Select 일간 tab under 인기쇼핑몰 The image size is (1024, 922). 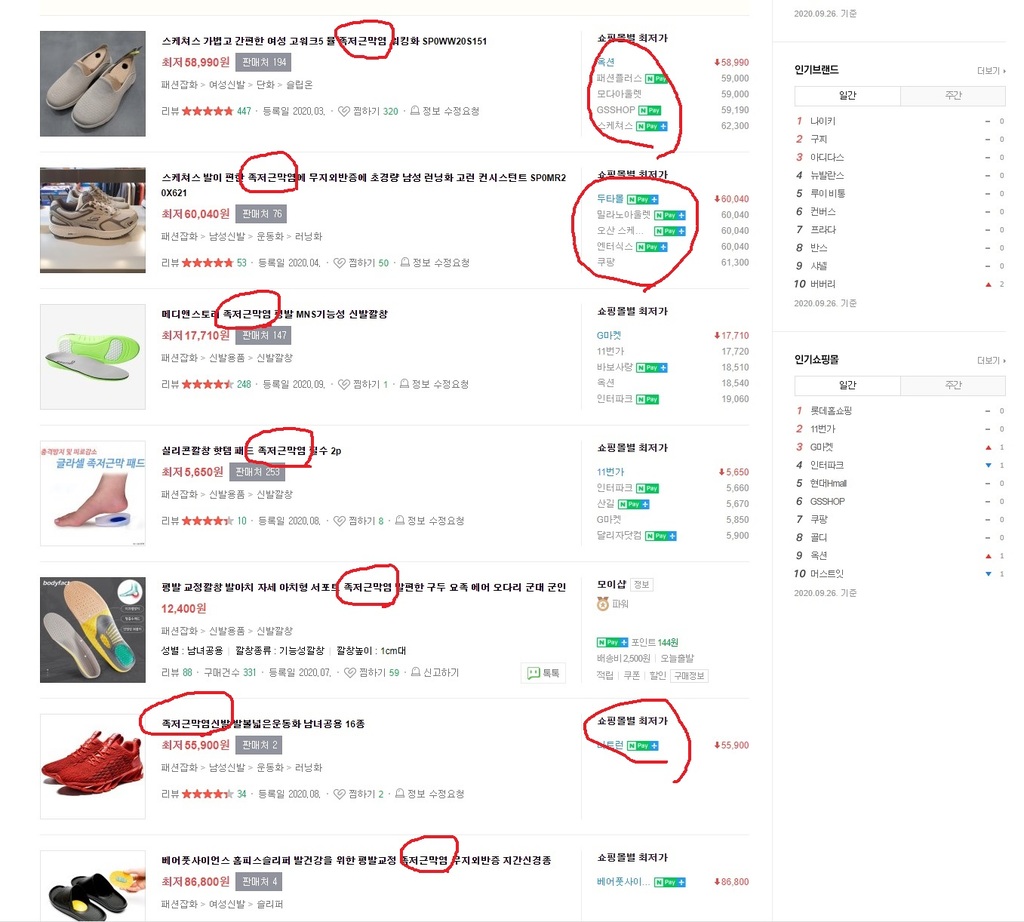[x=847, y=385]
